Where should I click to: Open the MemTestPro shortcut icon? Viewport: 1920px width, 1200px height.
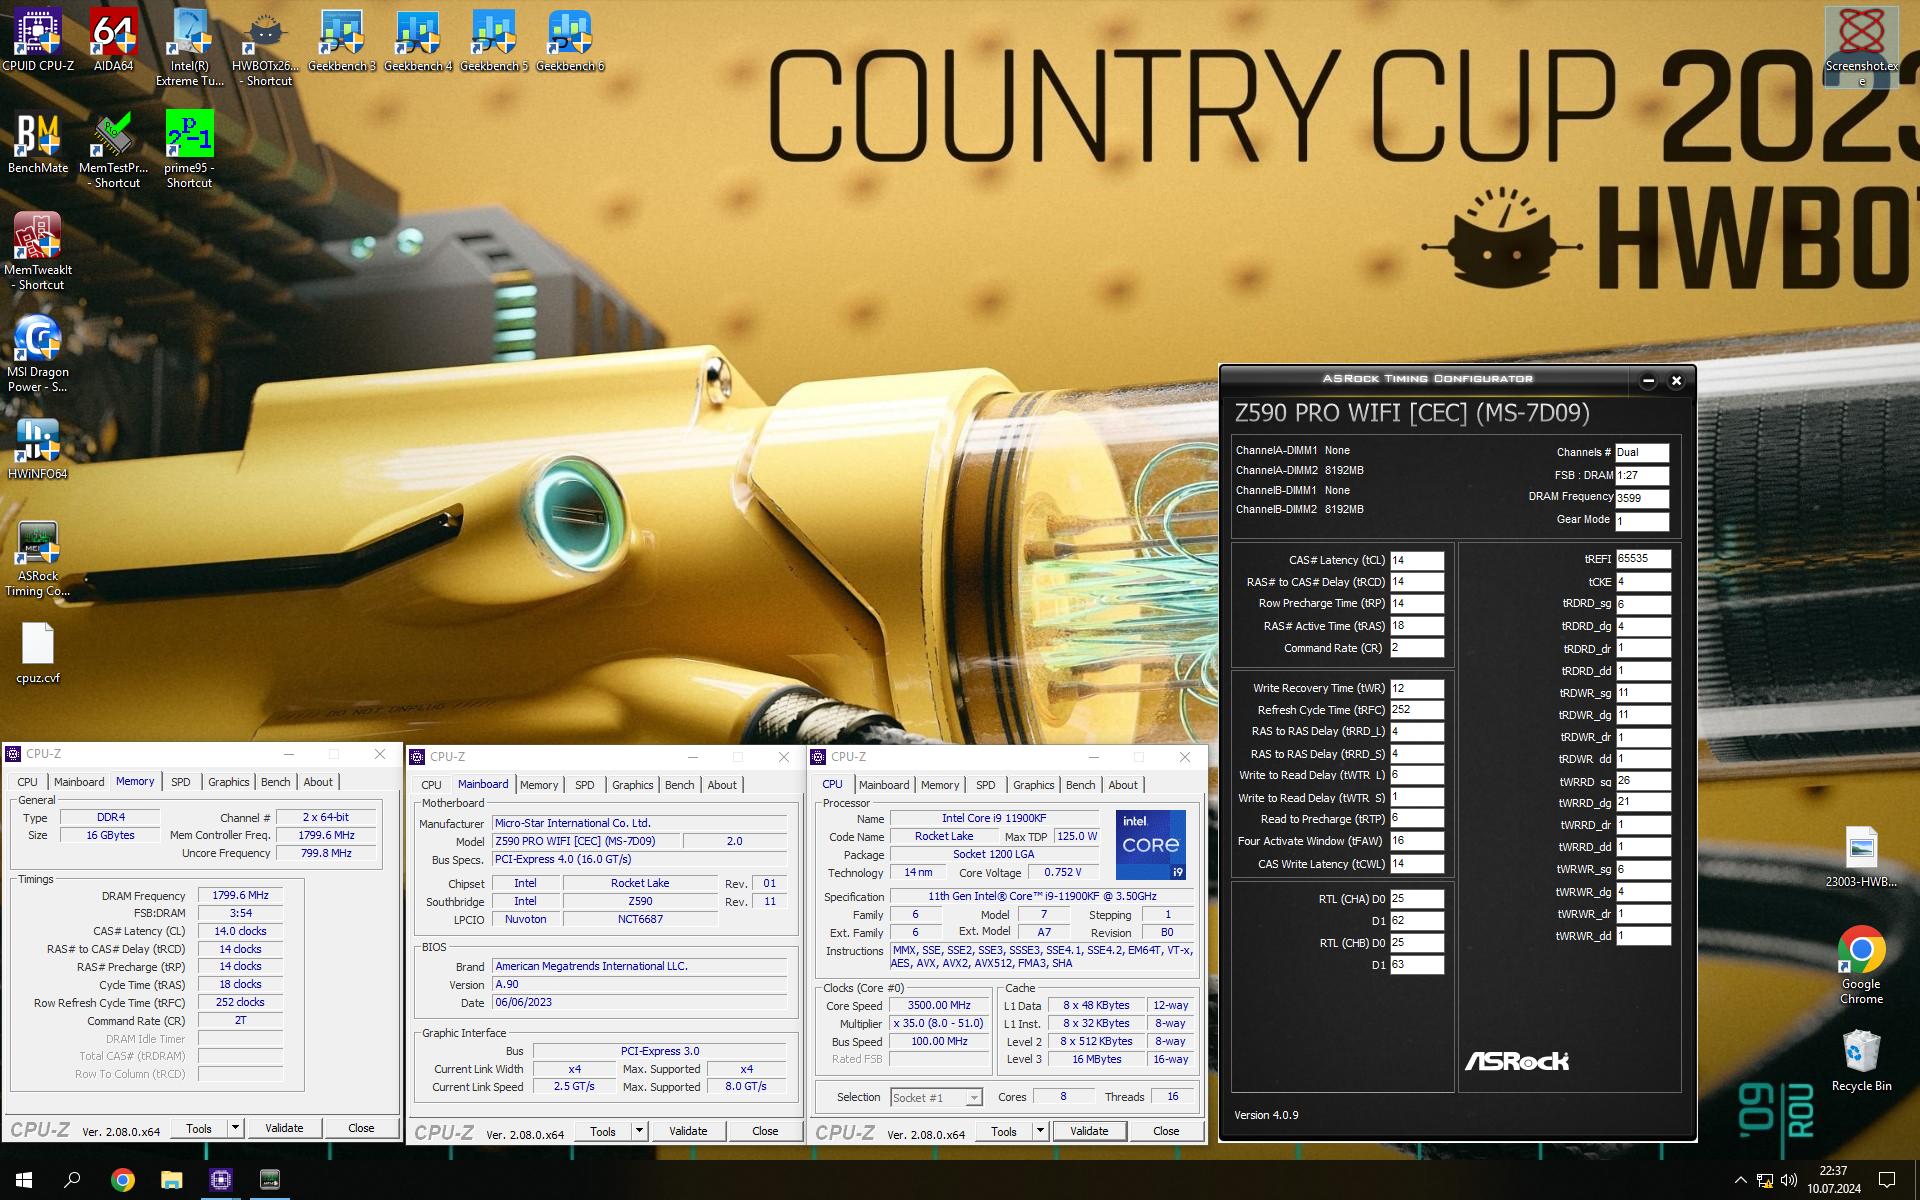click(x=113, y=149)
